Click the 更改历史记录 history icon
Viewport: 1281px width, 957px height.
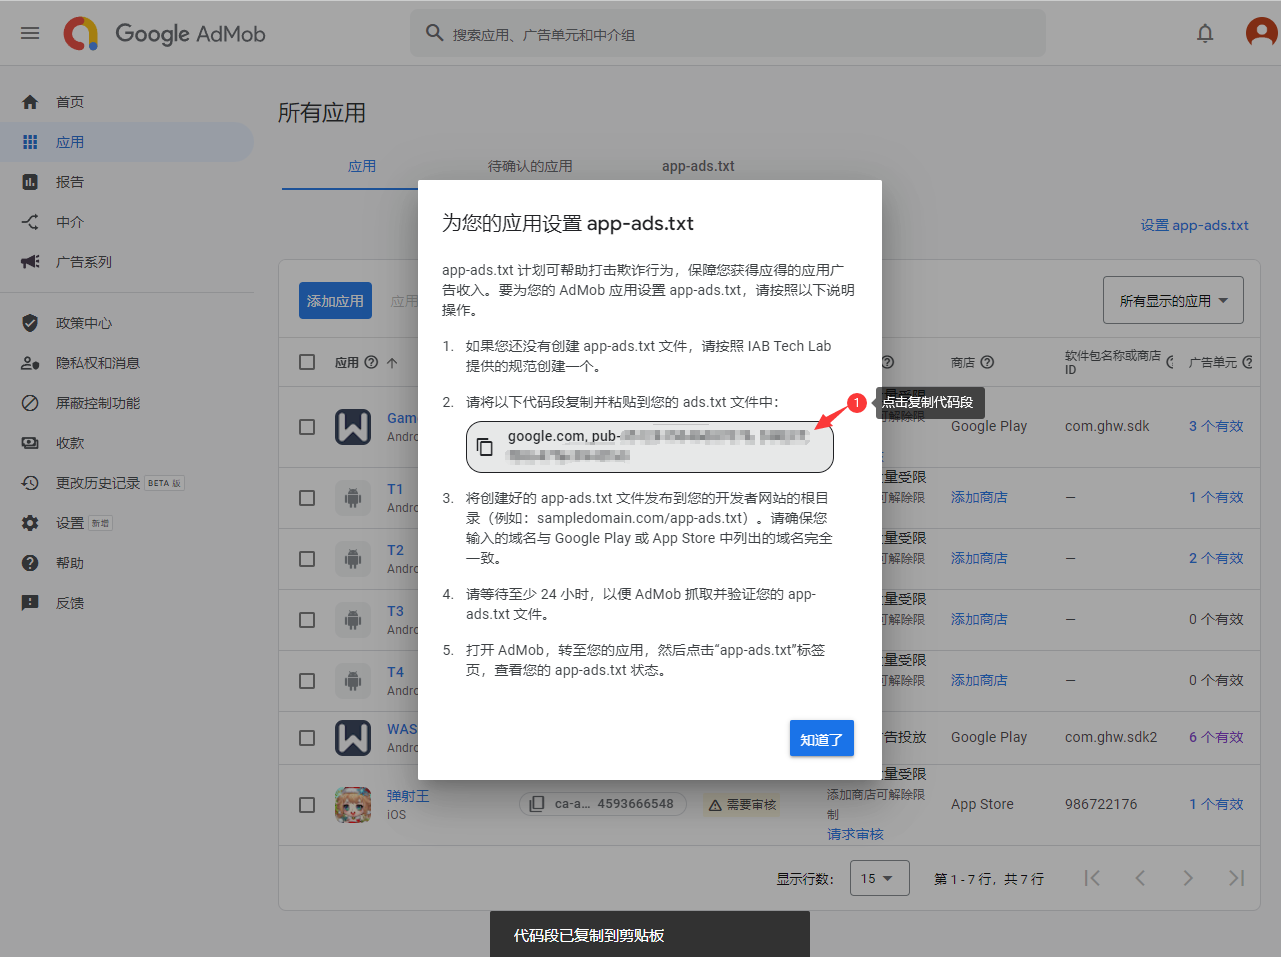[x=30, y=483]
